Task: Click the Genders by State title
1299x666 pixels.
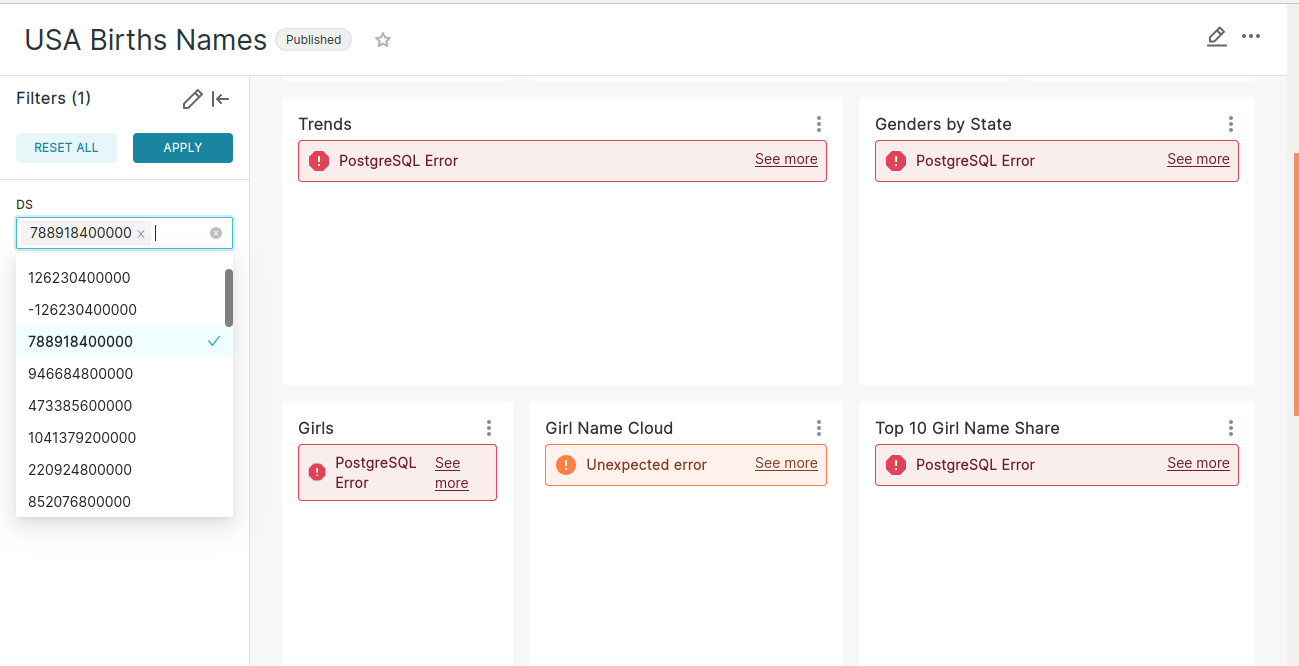Action: coord(943,124)
